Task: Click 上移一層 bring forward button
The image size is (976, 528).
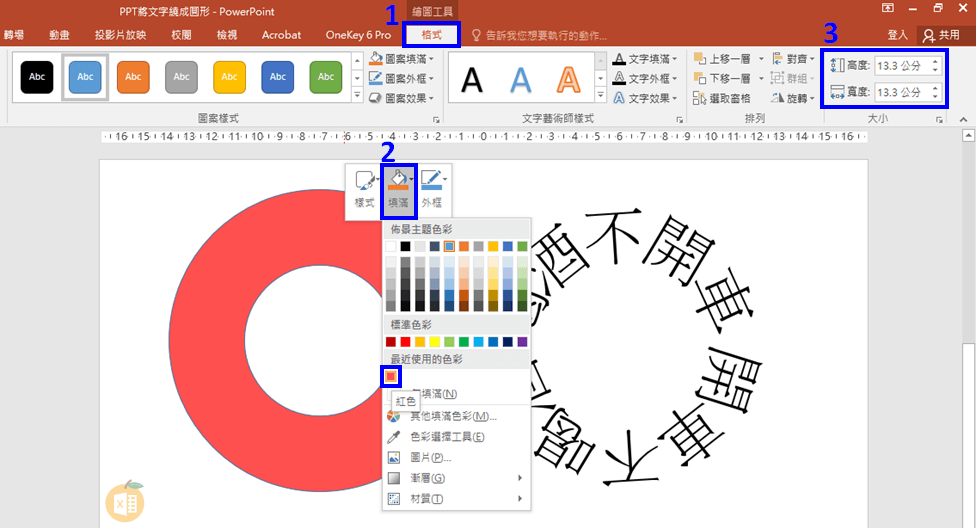Action: [726, 59]
